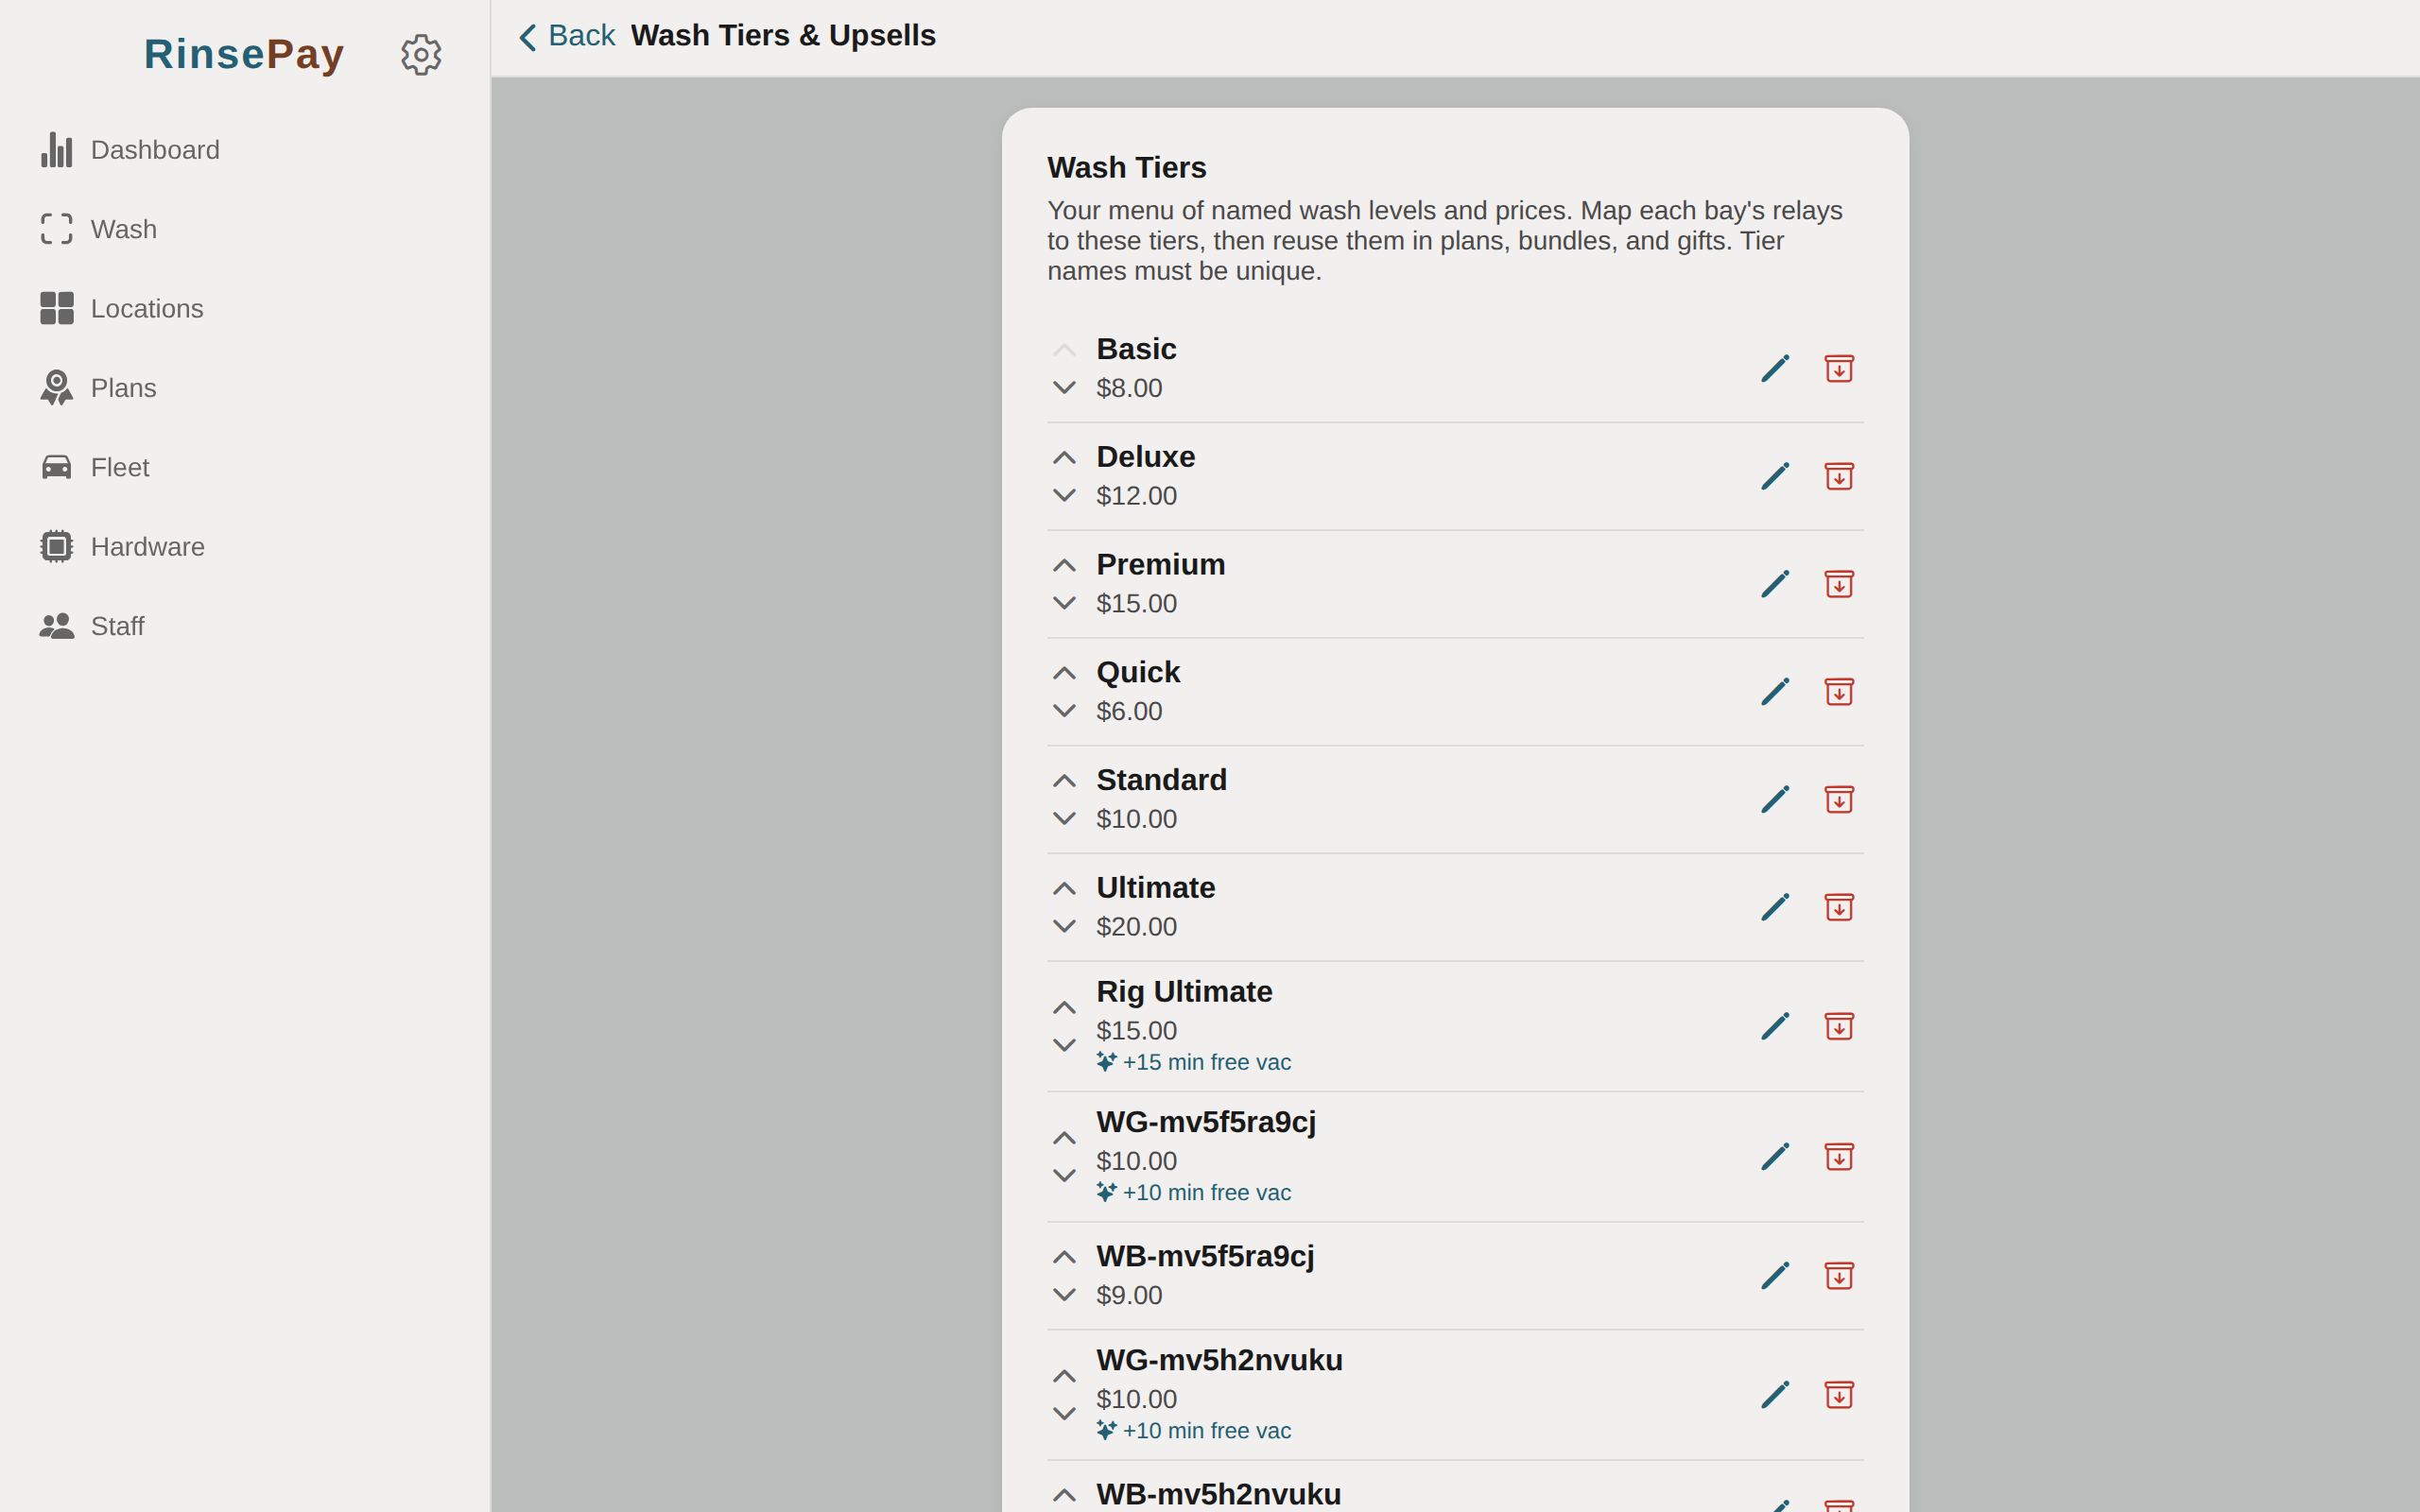
Task: Click the RinsePay logo
Action: click(244, 54)
